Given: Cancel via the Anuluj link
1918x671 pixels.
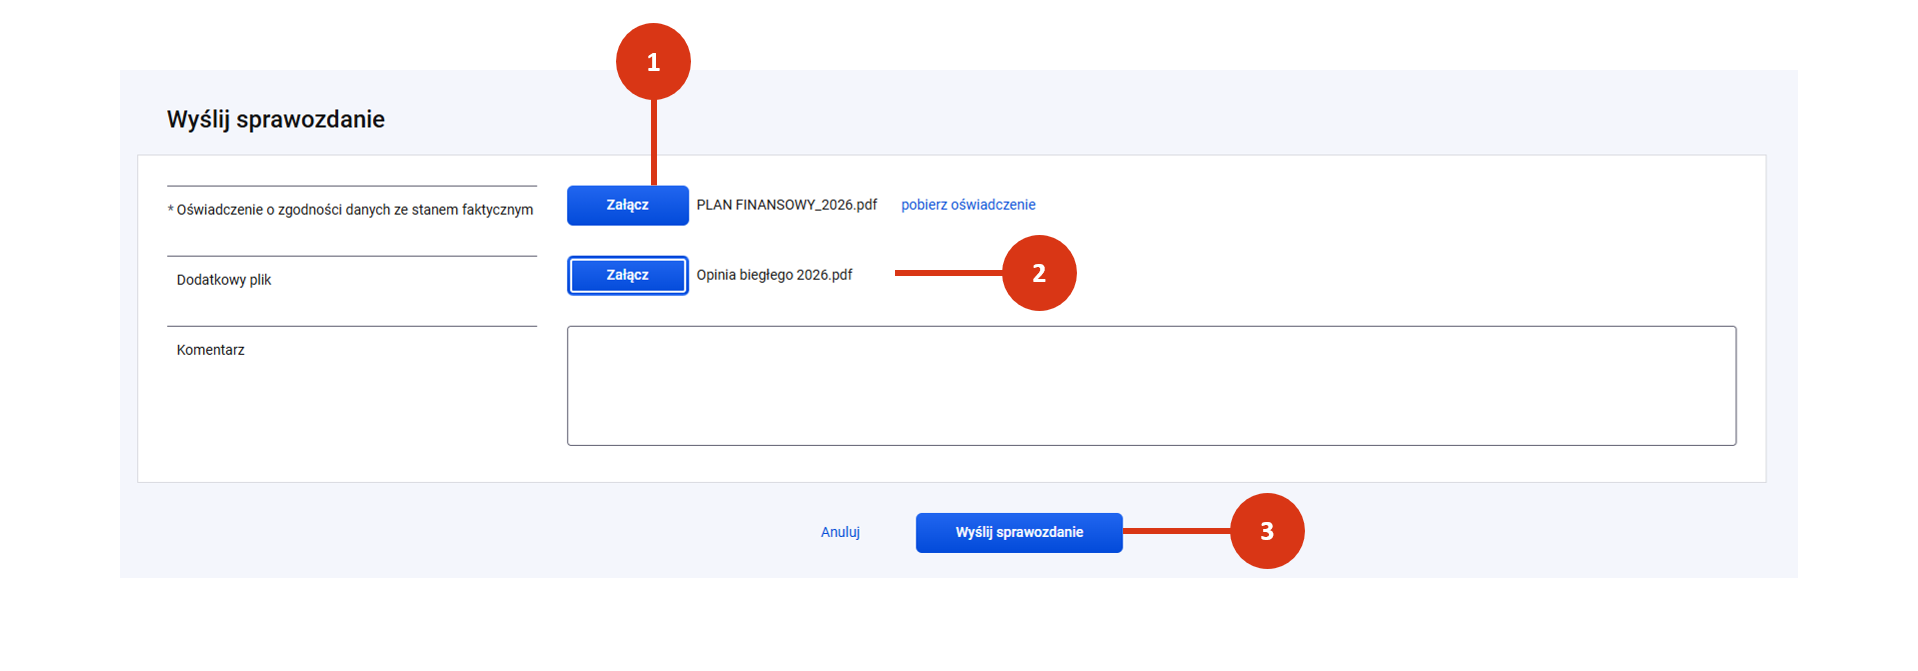Looking at the screenshot, I should pyautogui.click(x=840, y=532).
